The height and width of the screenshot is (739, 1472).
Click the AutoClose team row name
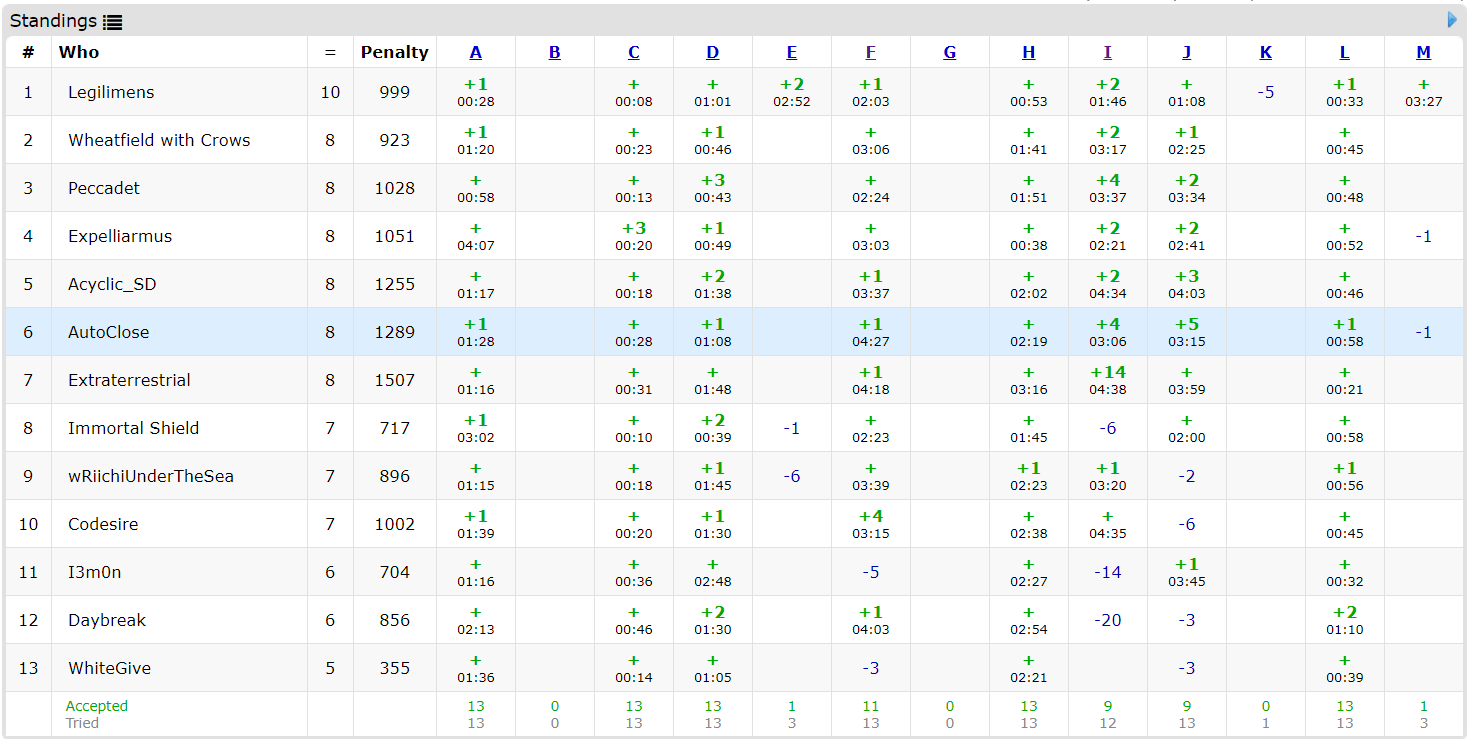pyautogui.click(x=108, y=332)
